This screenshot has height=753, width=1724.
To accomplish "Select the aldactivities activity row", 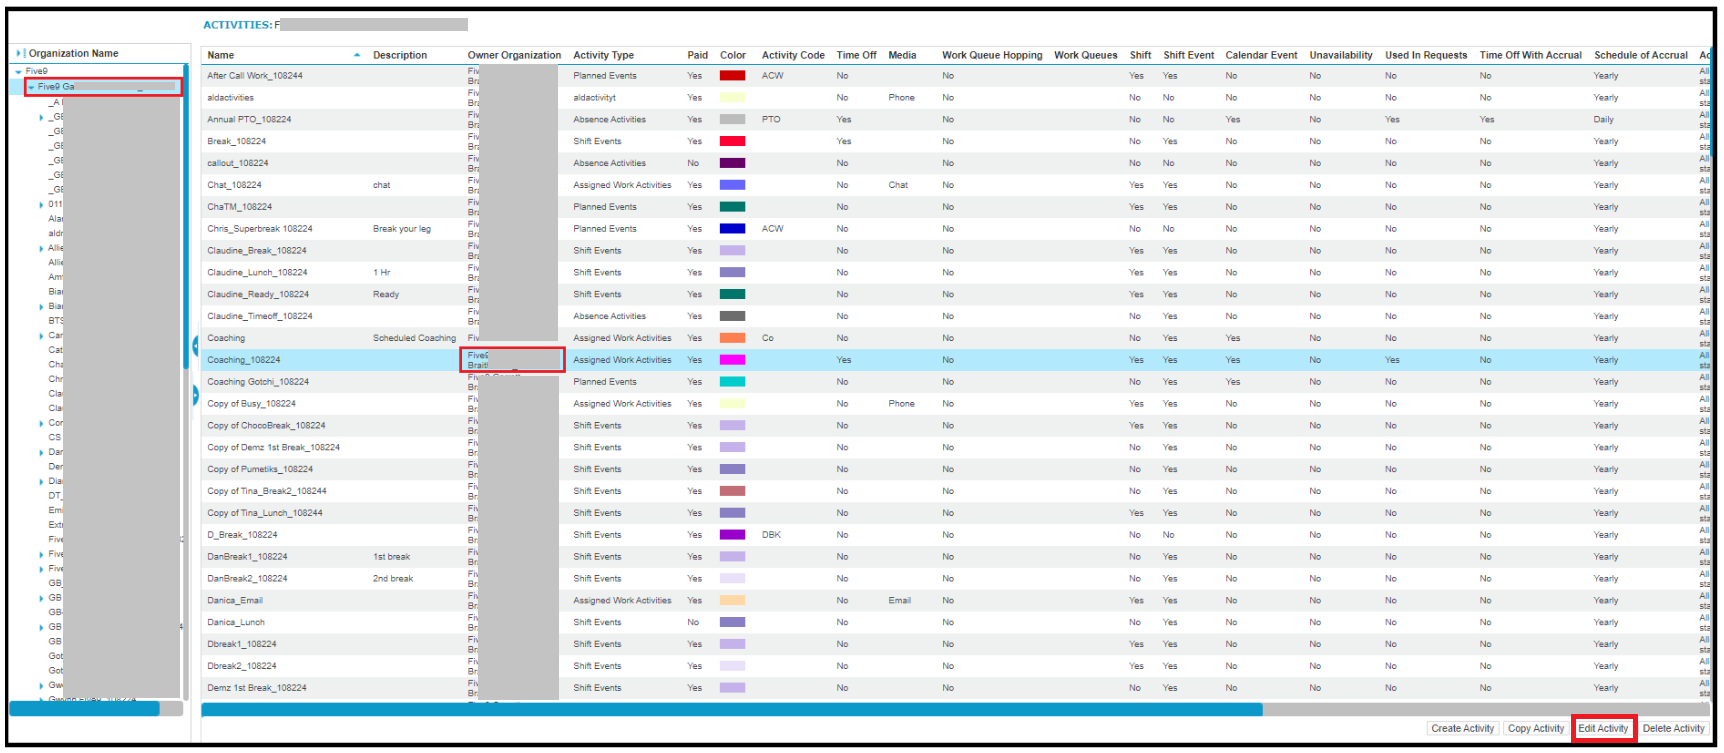I will click(955, 98).
